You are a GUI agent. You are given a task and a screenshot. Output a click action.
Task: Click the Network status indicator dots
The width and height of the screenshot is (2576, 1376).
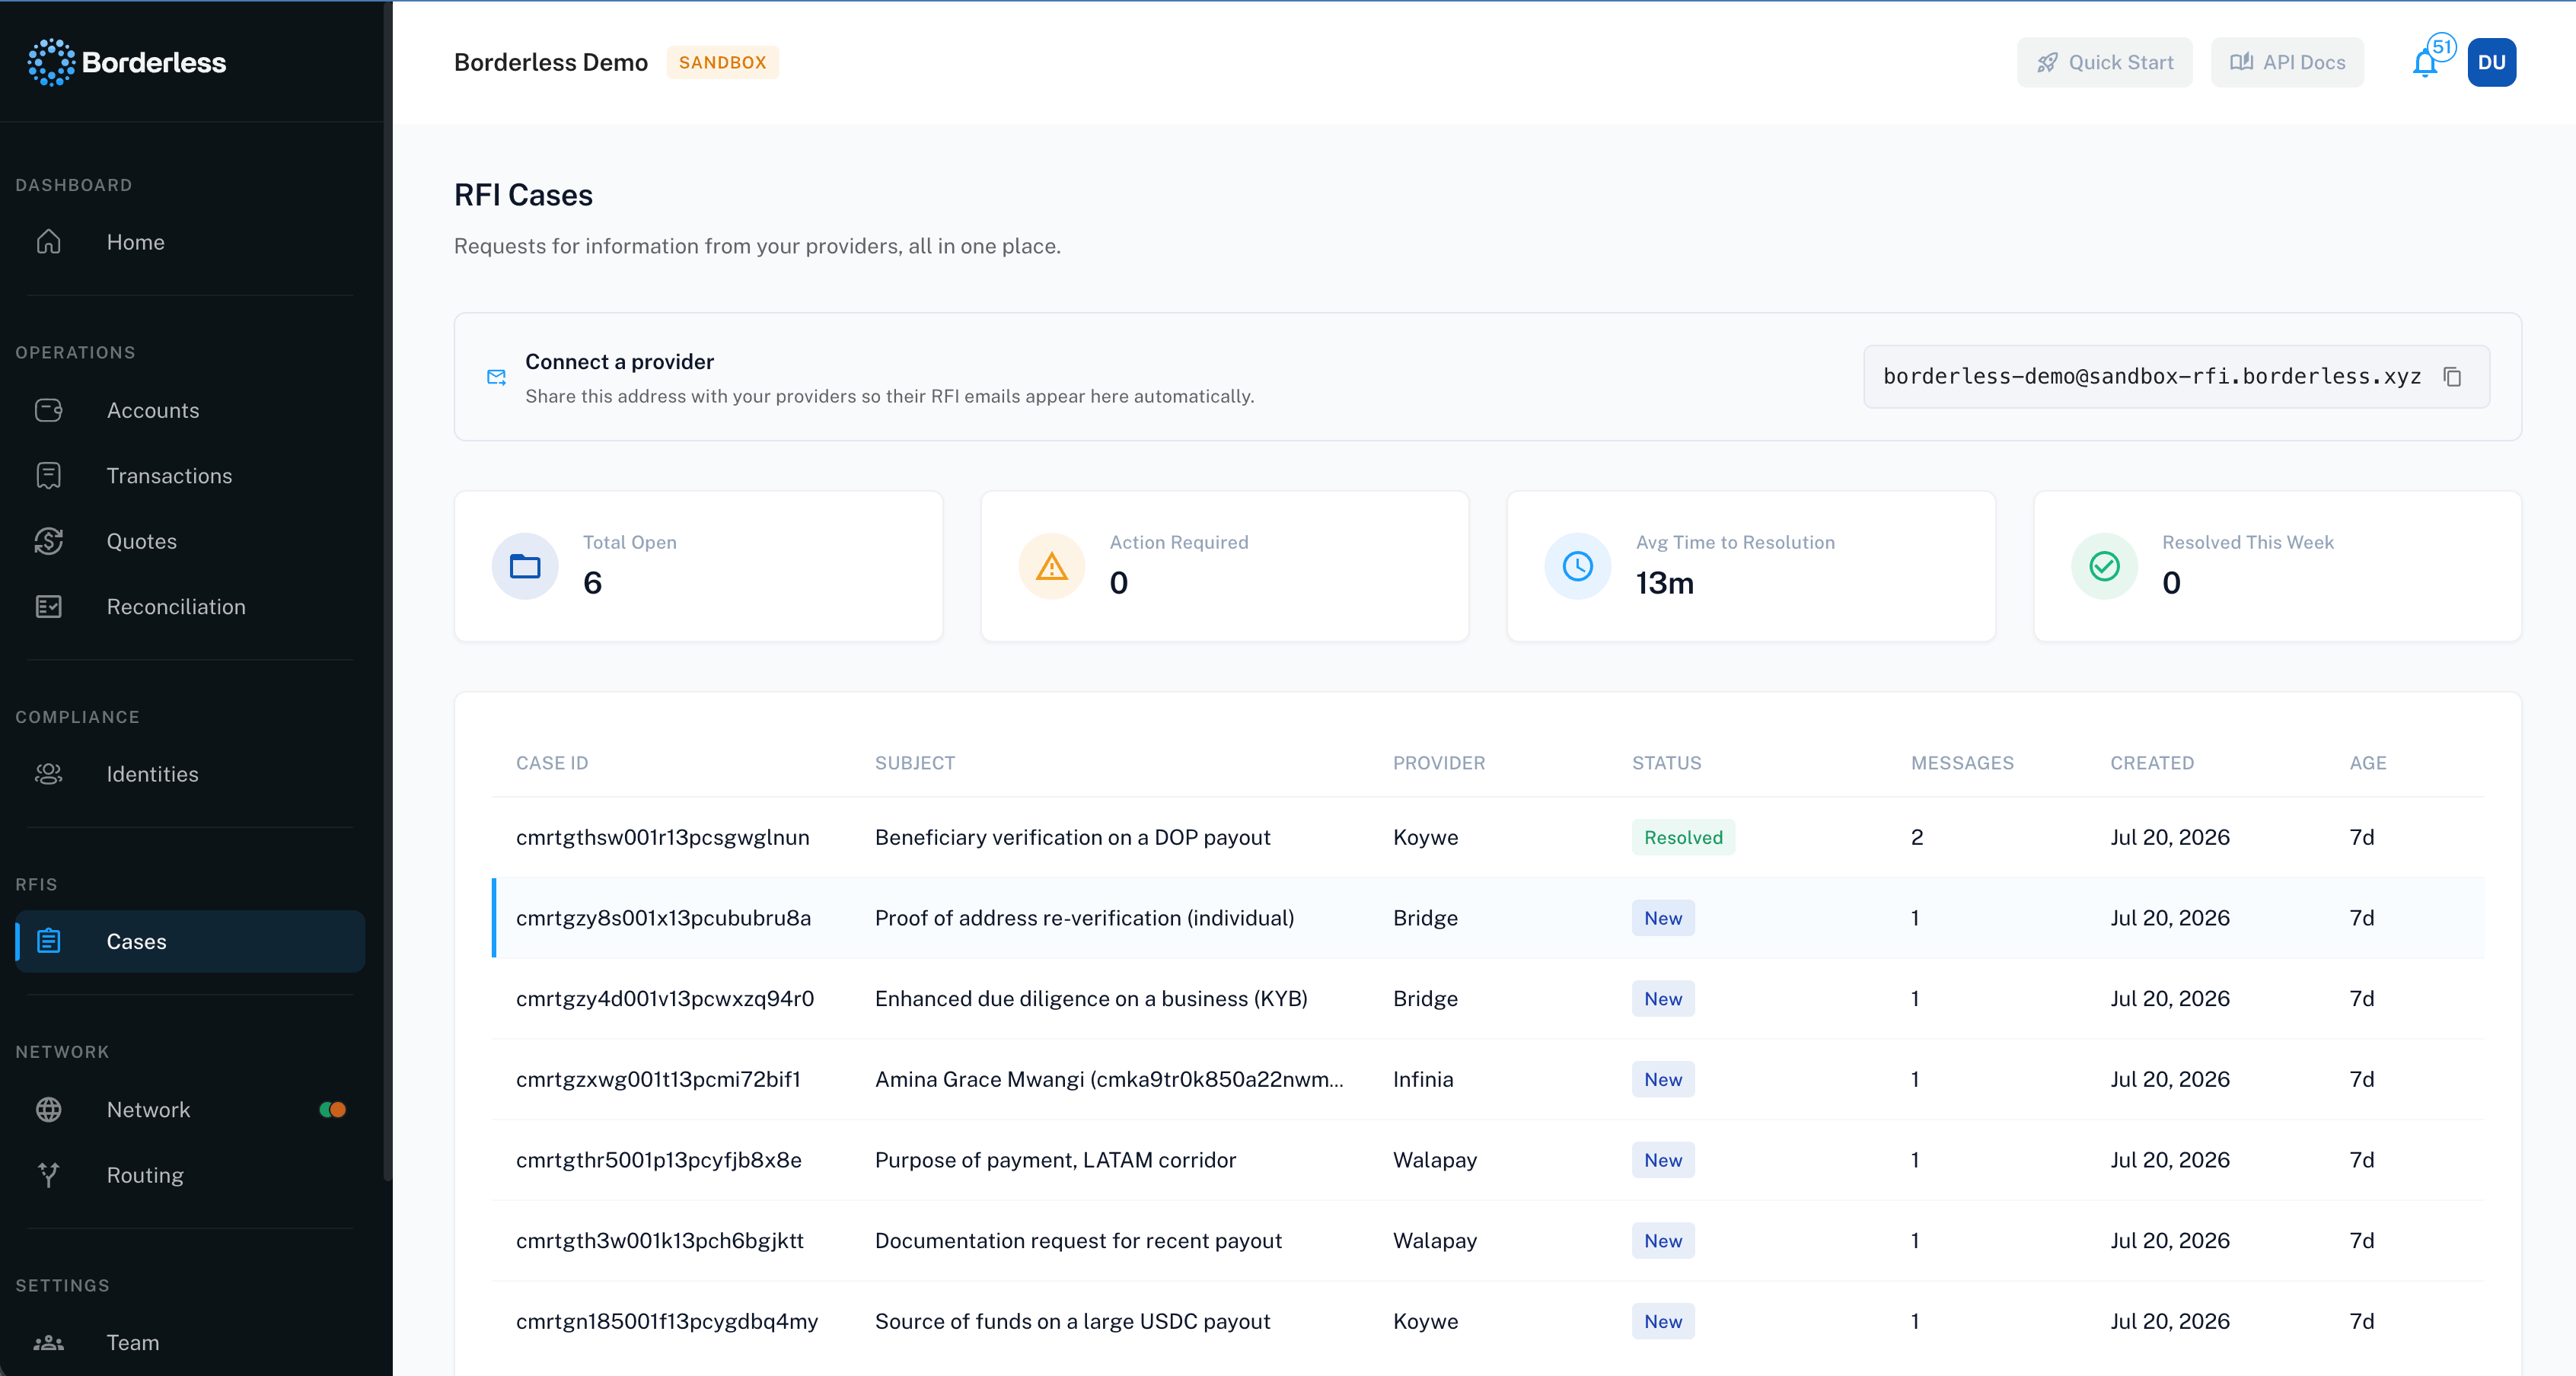point(333,1109)
